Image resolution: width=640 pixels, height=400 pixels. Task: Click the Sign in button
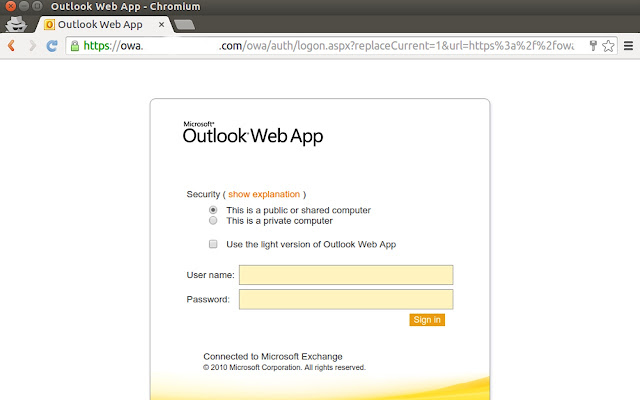click(427, 320)
